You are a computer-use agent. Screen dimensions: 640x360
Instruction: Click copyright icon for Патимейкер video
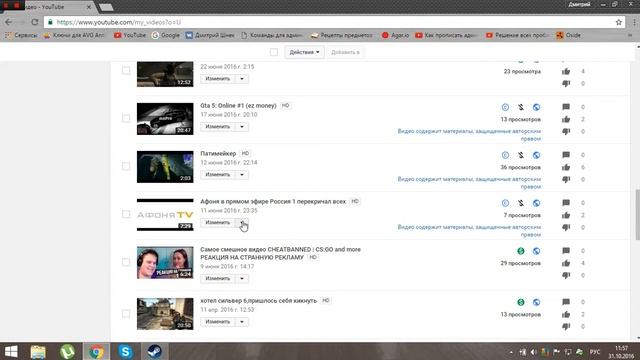pos(505,155)
